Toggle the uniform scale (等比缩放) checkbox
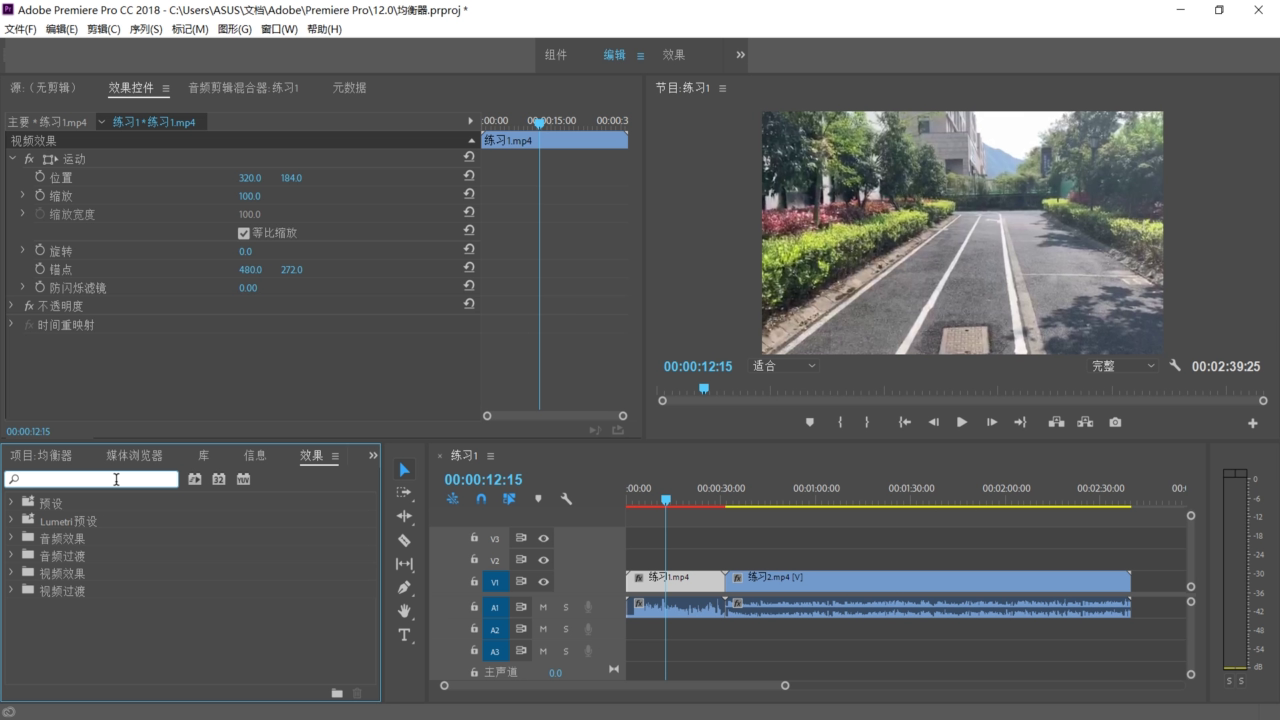Viewport: 1280px width, 720px height. (x=244, y=233)
